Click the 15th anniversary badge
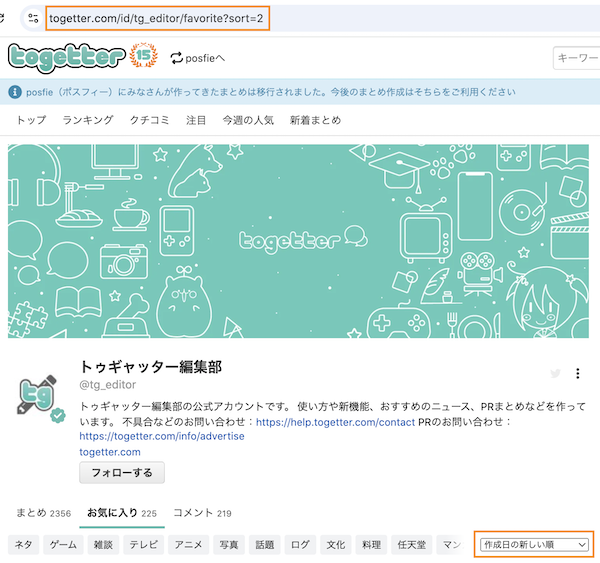The height and width of the screenshot is (563, 600). 141,57
